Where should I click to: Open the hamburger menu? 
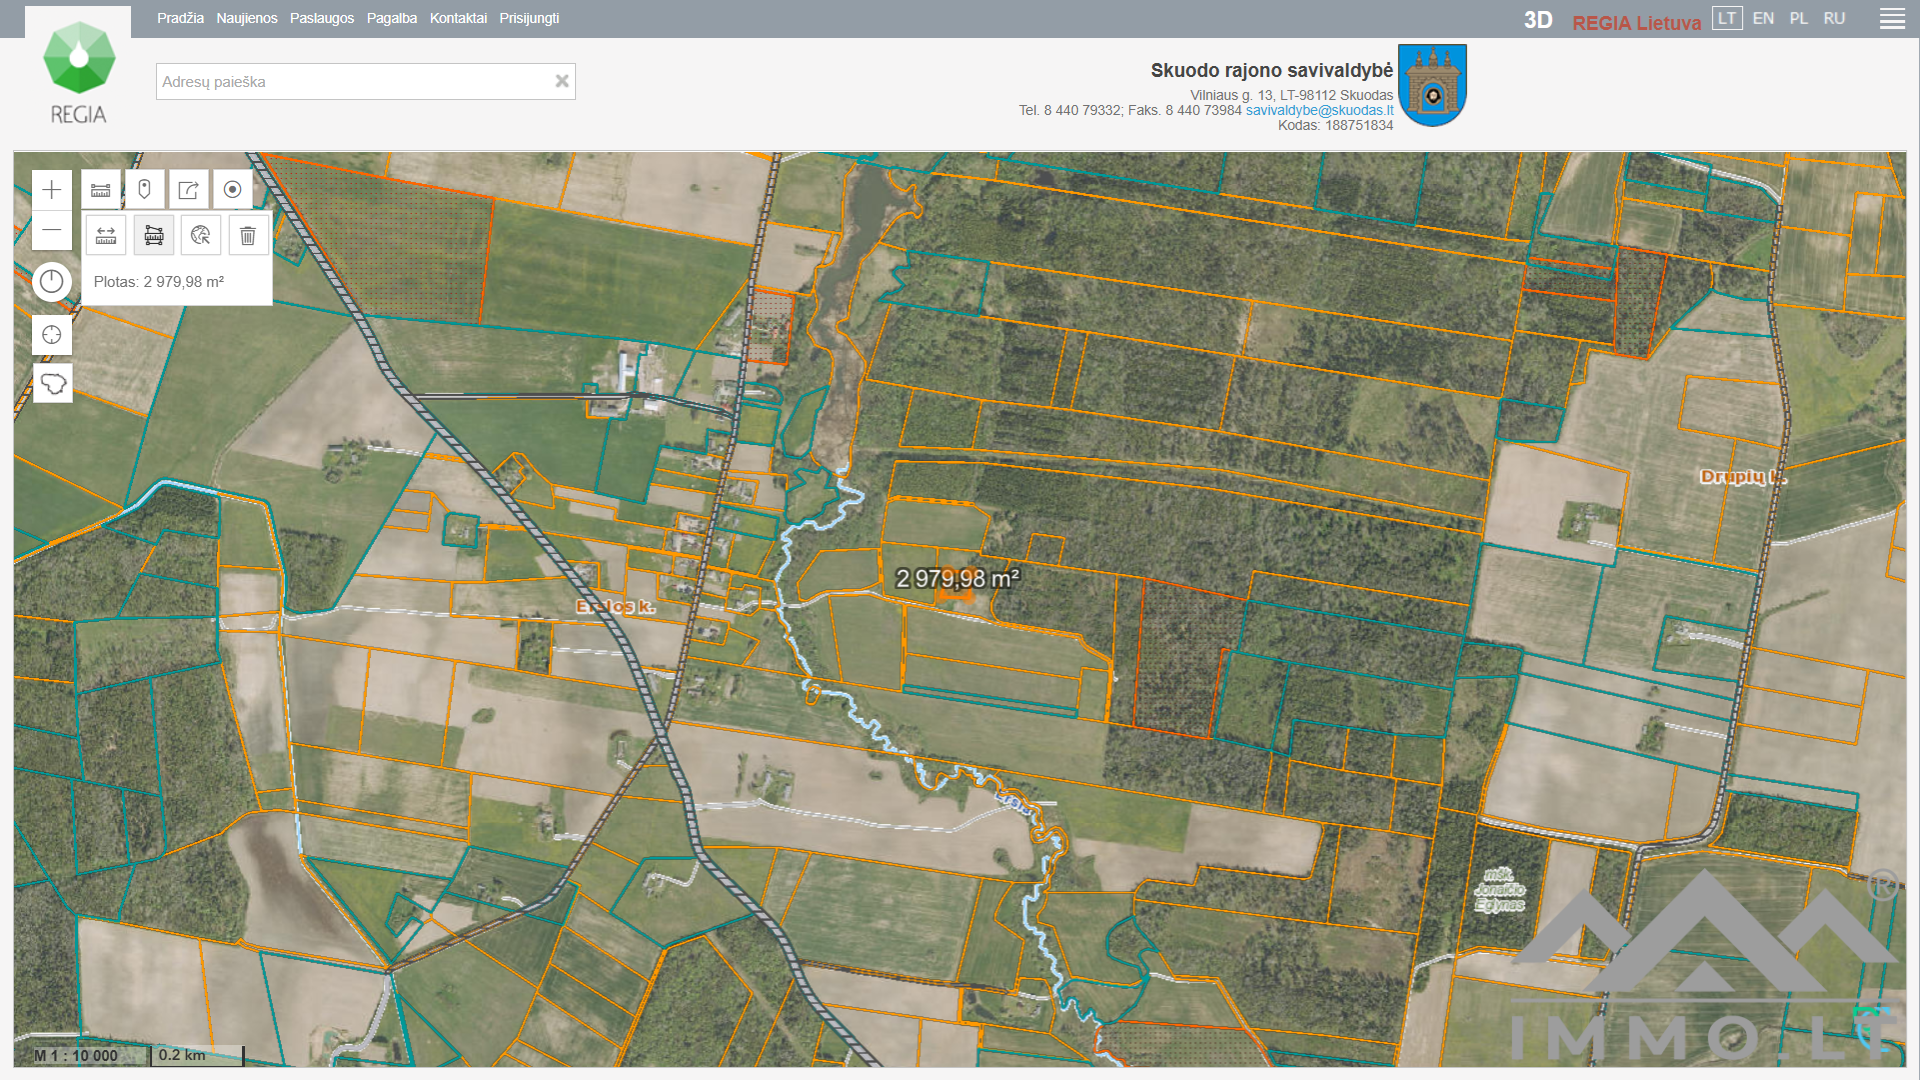click(1892, 19)
